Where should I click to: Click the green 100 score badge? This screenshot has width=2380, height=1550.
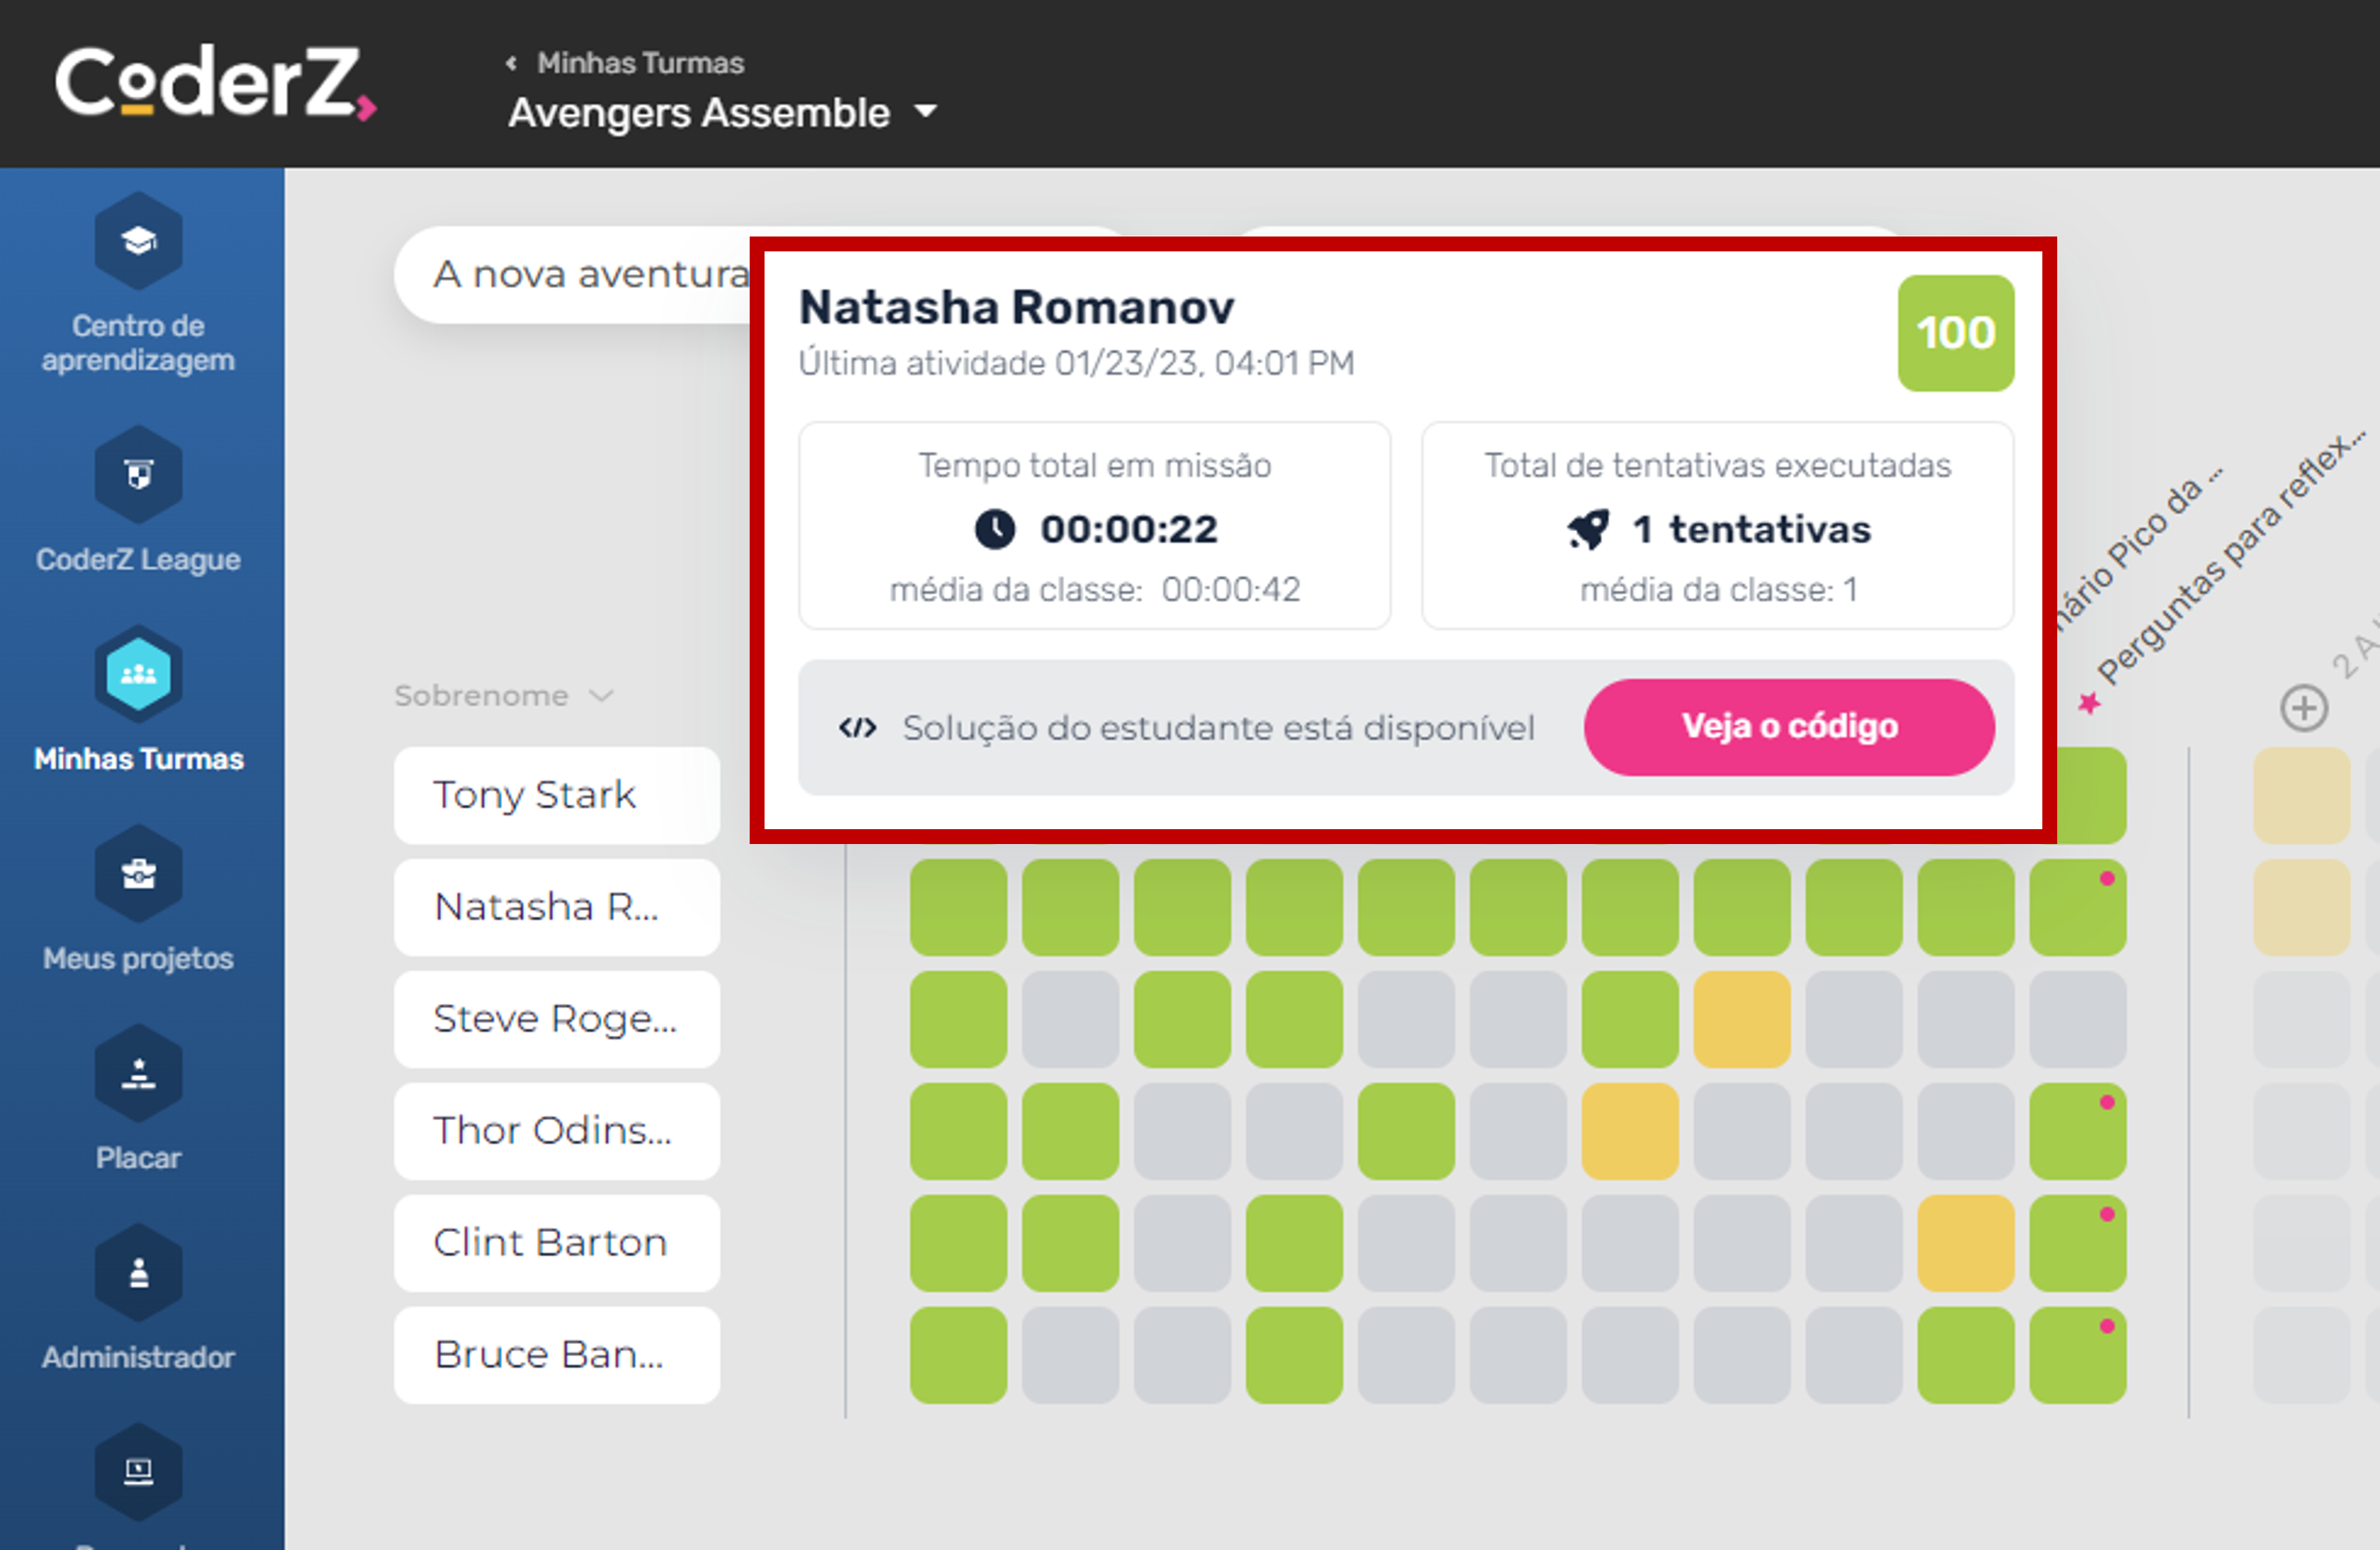click(1955, 333)
